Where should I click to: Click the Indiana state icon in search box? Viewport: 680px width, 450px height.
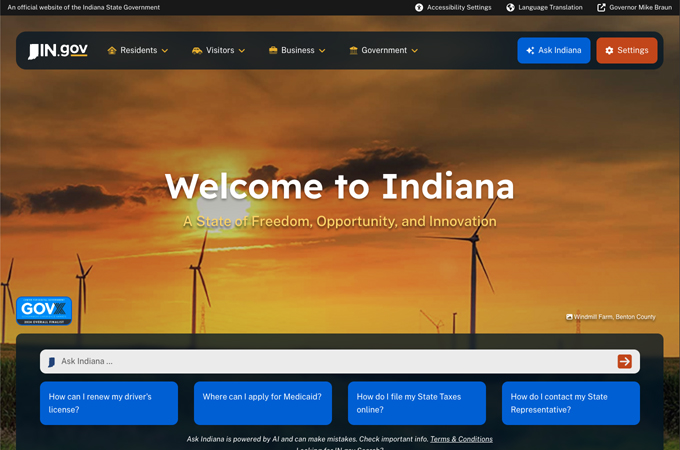(52, 362)
